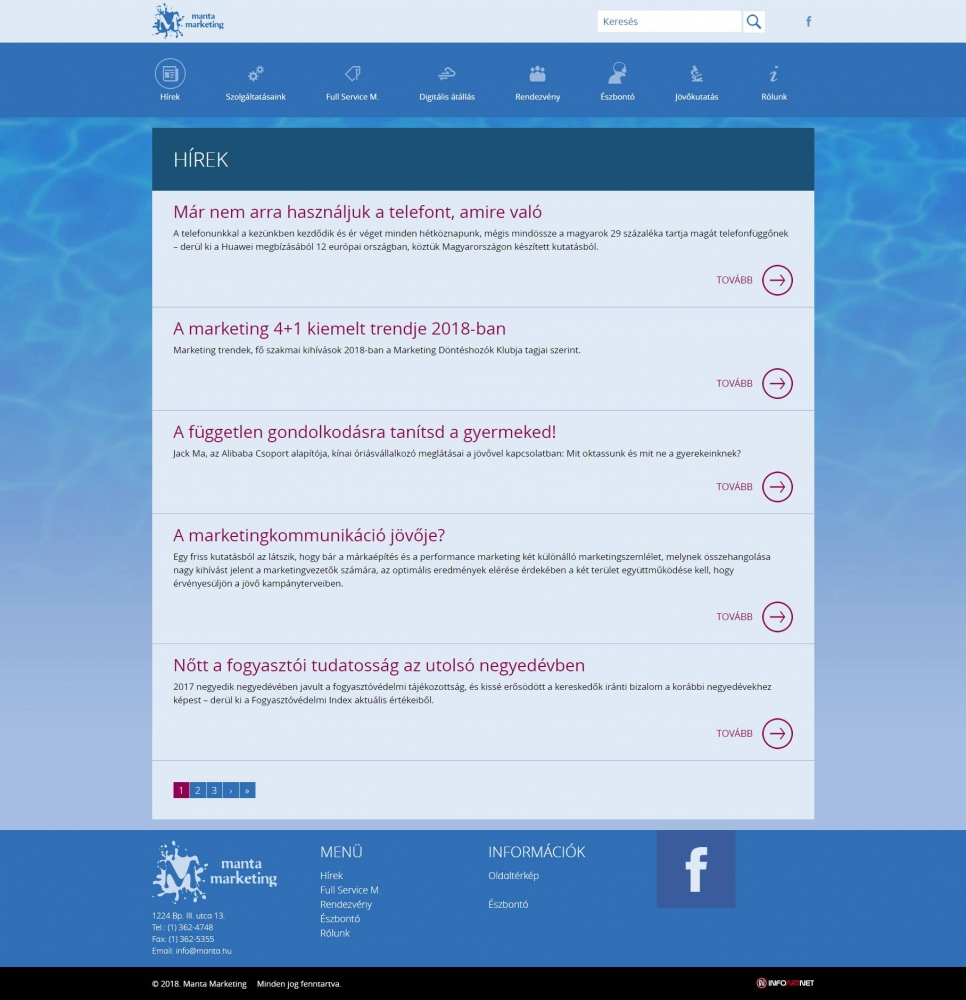Viewport: 966px width, 1000px height.
Task: Open the Hírek menu label
Action: 170,97
